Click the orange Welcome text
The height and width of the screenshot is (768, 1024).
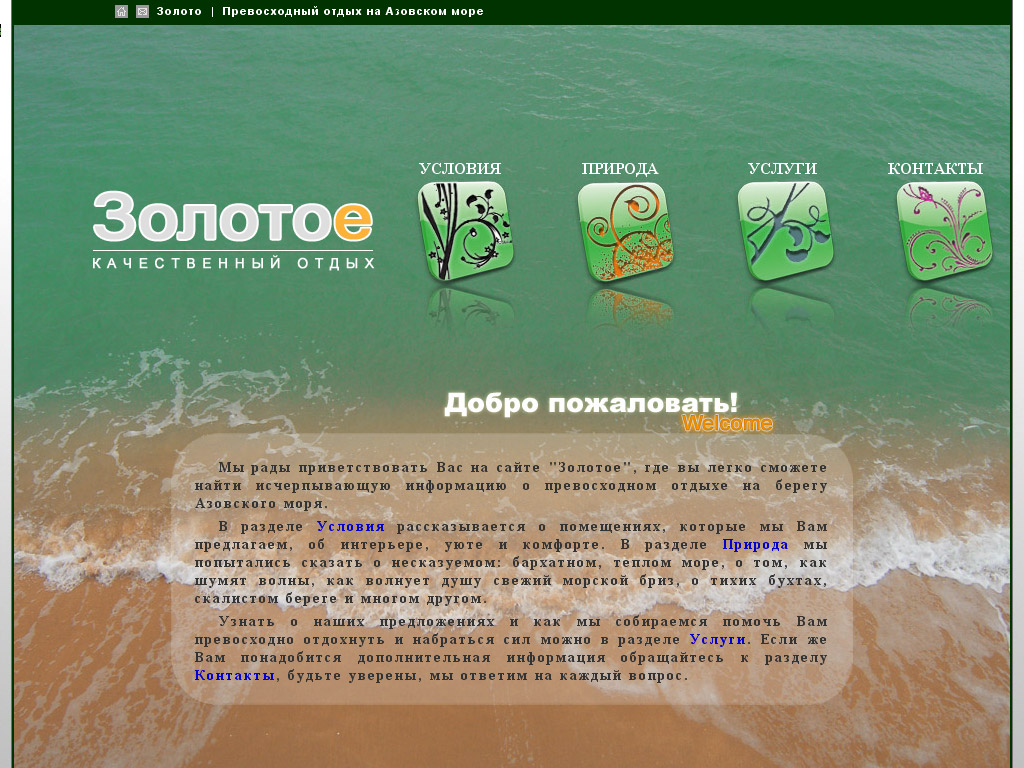[727, 424]
